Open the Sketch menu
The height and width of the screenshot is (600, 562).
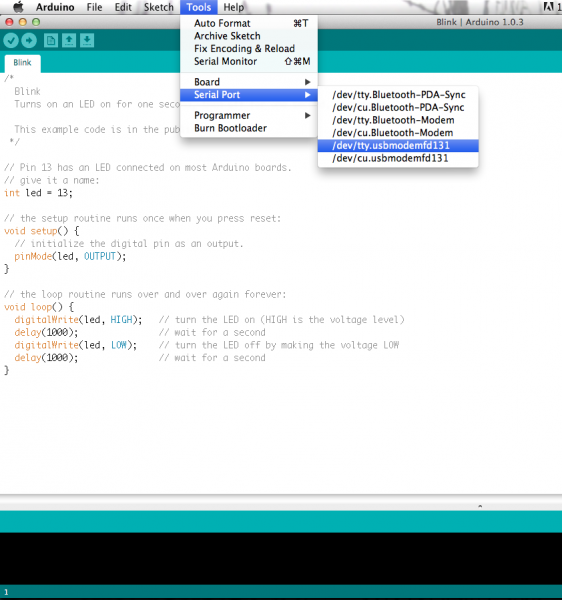158,7
